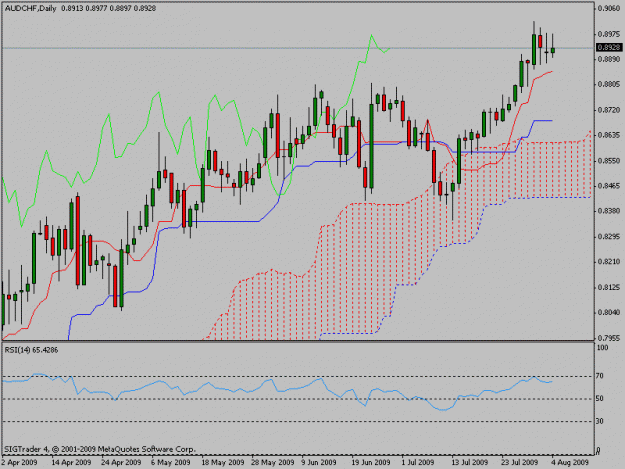Click the RSI(14) 65.4286 indicator label

(31, 350)
